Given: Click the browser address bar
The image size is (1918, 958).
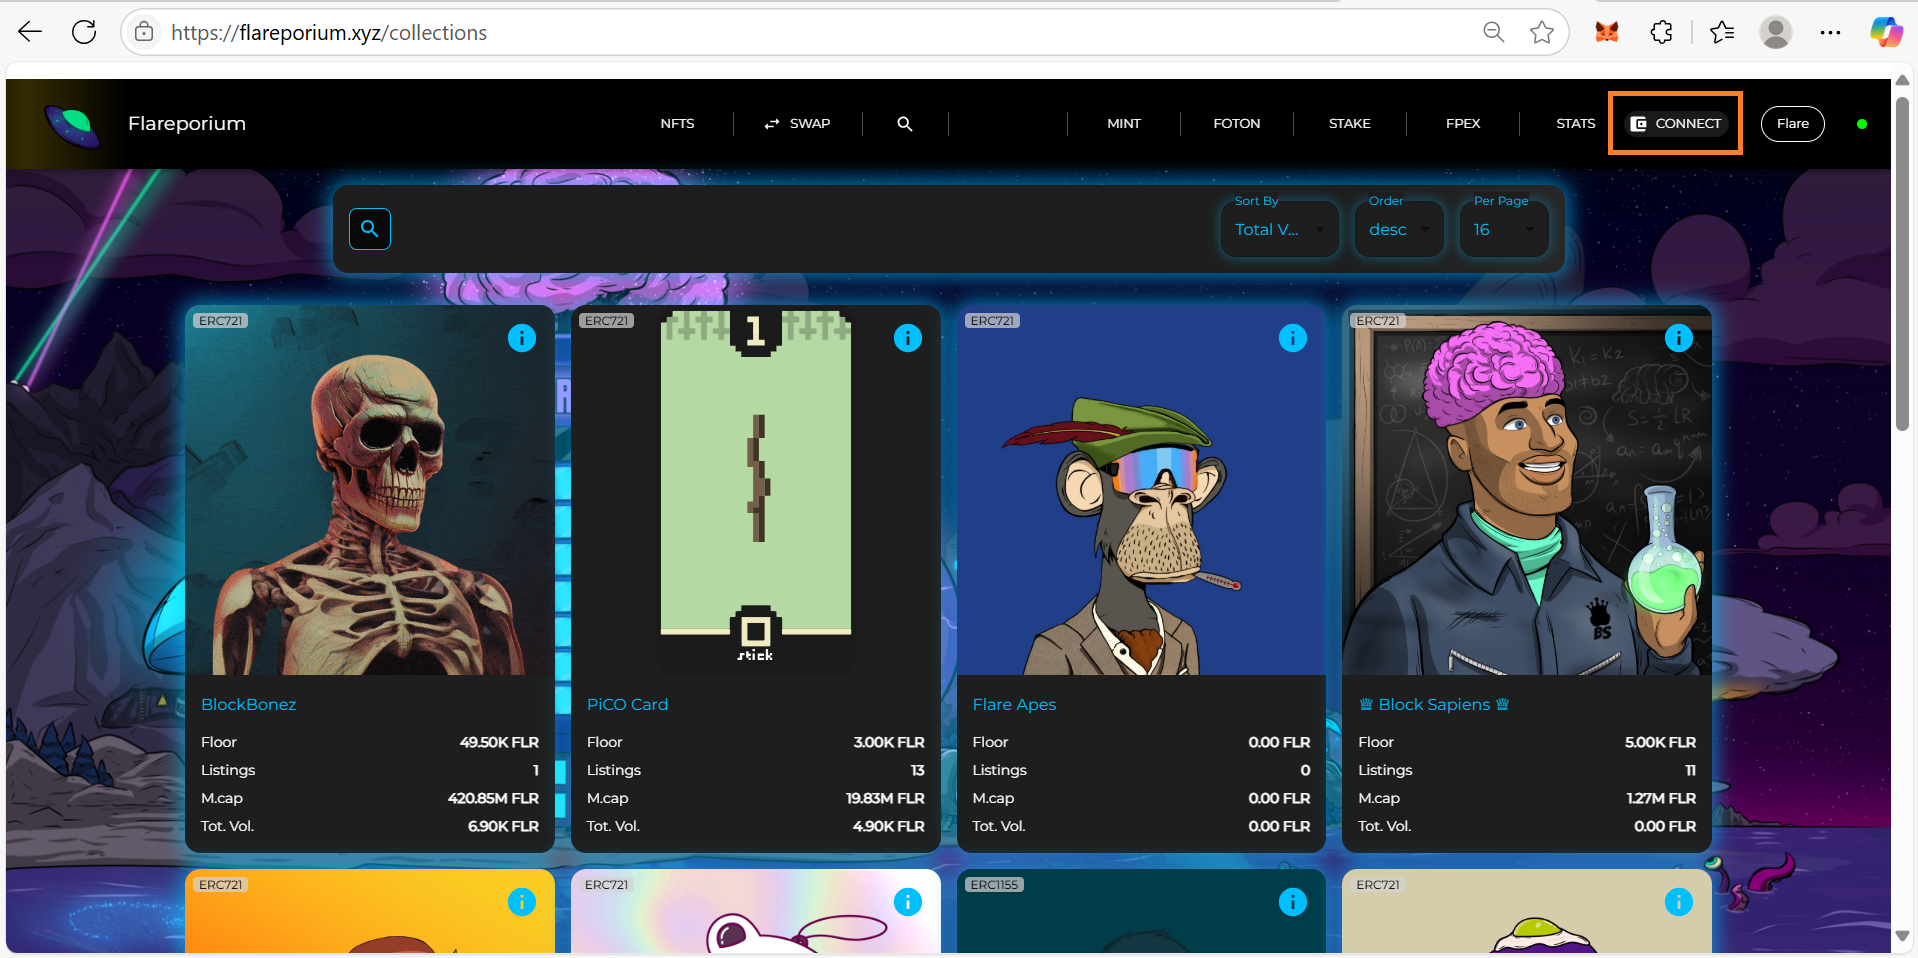Looking at the screenshot, I should coord(800,33).
